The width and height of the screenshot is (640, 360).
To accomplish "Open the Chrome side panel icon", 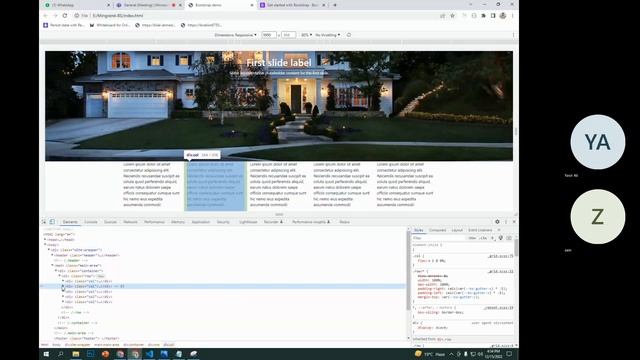I will [x=493, y=16].
